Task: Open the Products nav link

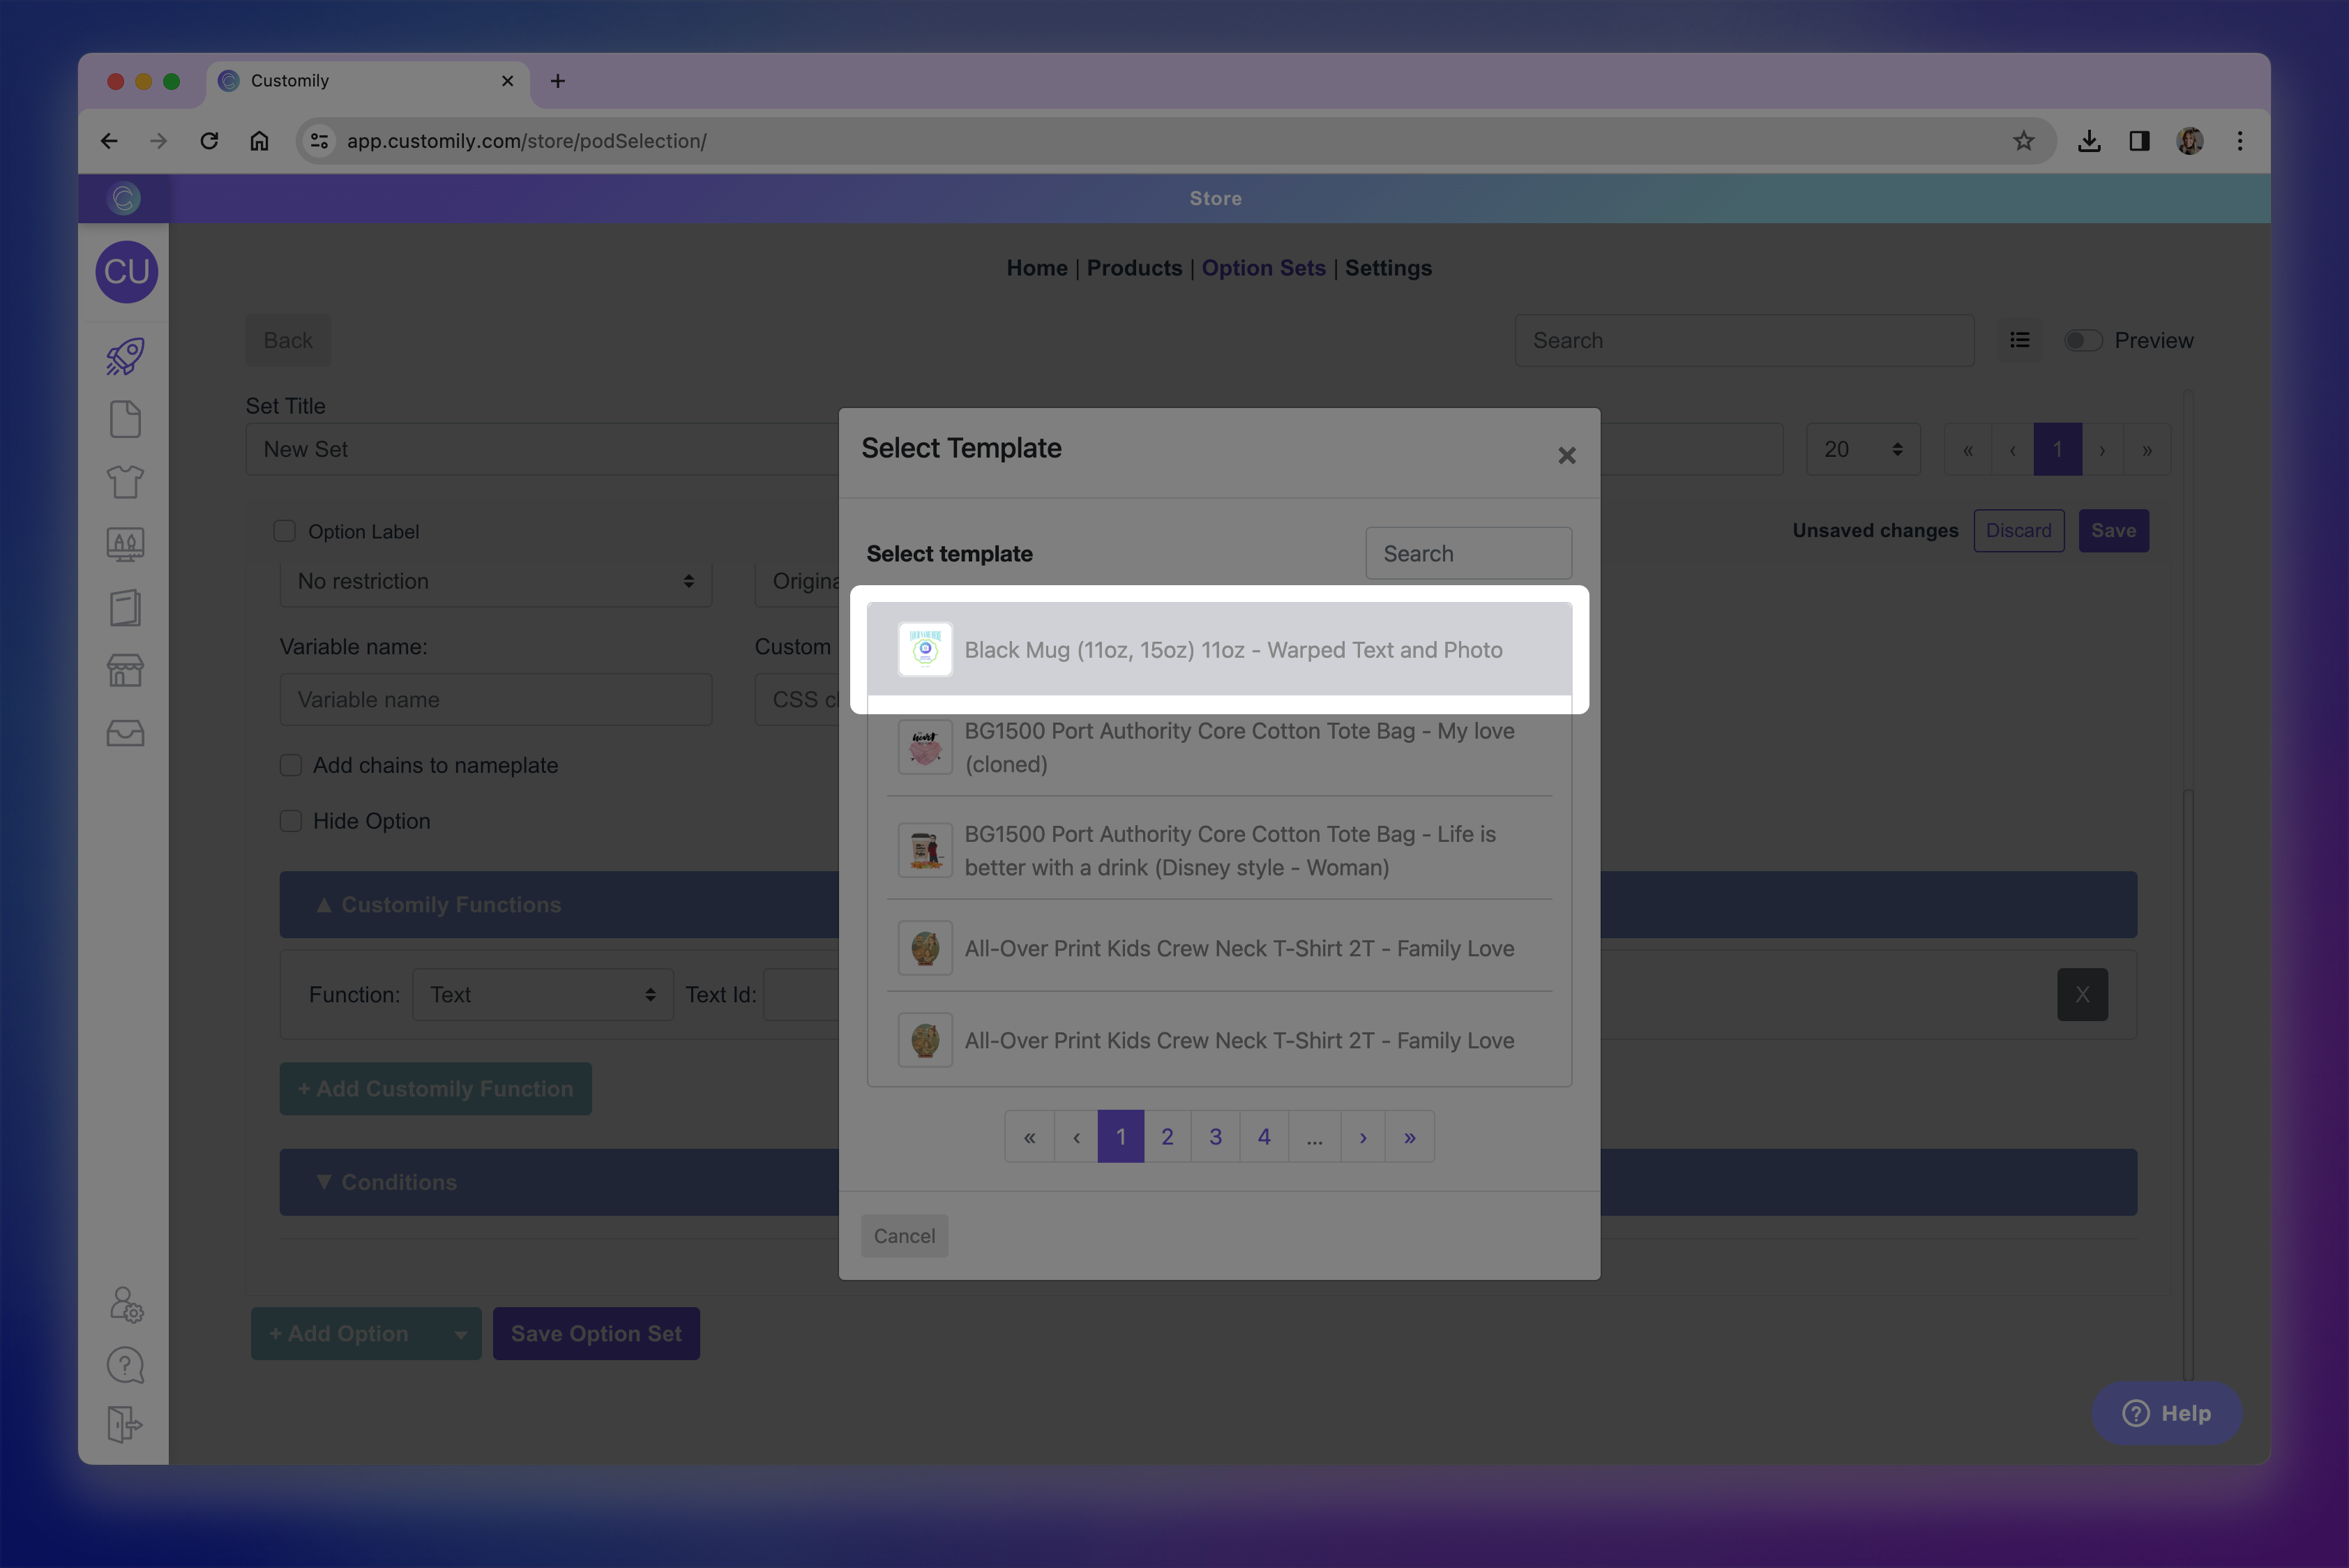Action: [1134, 268]
